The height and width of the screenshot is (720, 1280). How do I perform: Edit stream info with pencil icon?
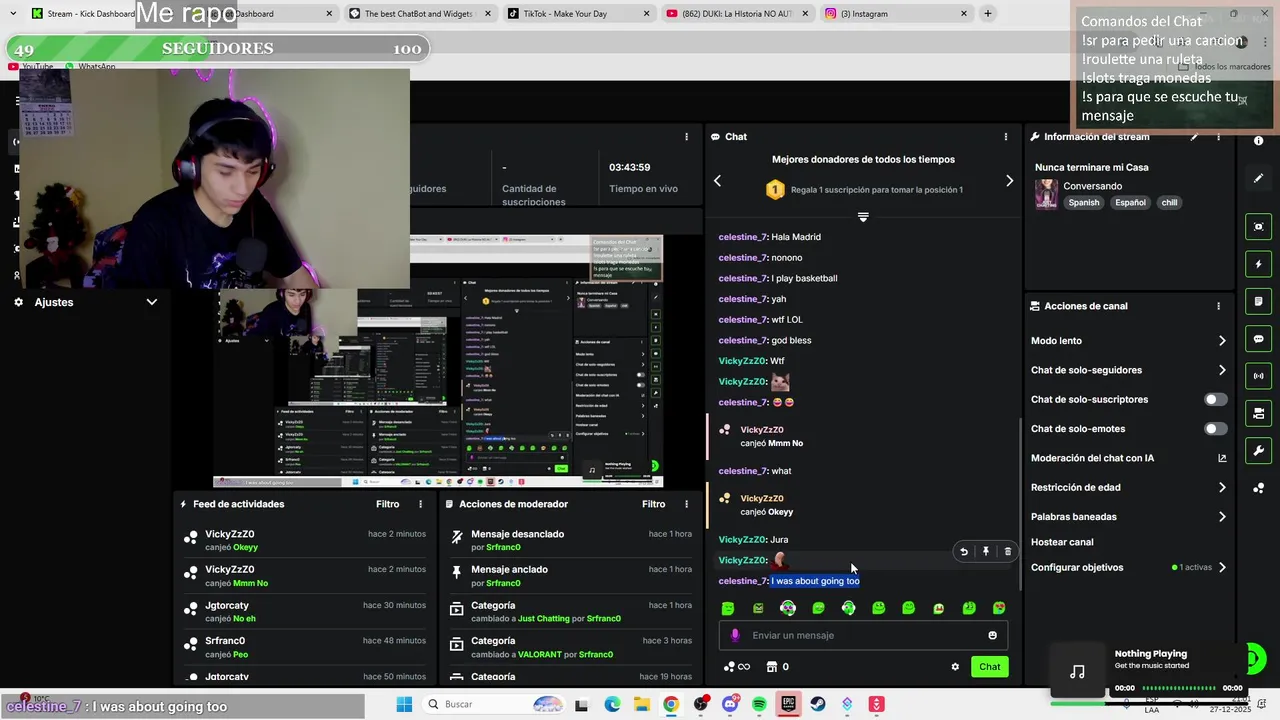[1194, 137]
